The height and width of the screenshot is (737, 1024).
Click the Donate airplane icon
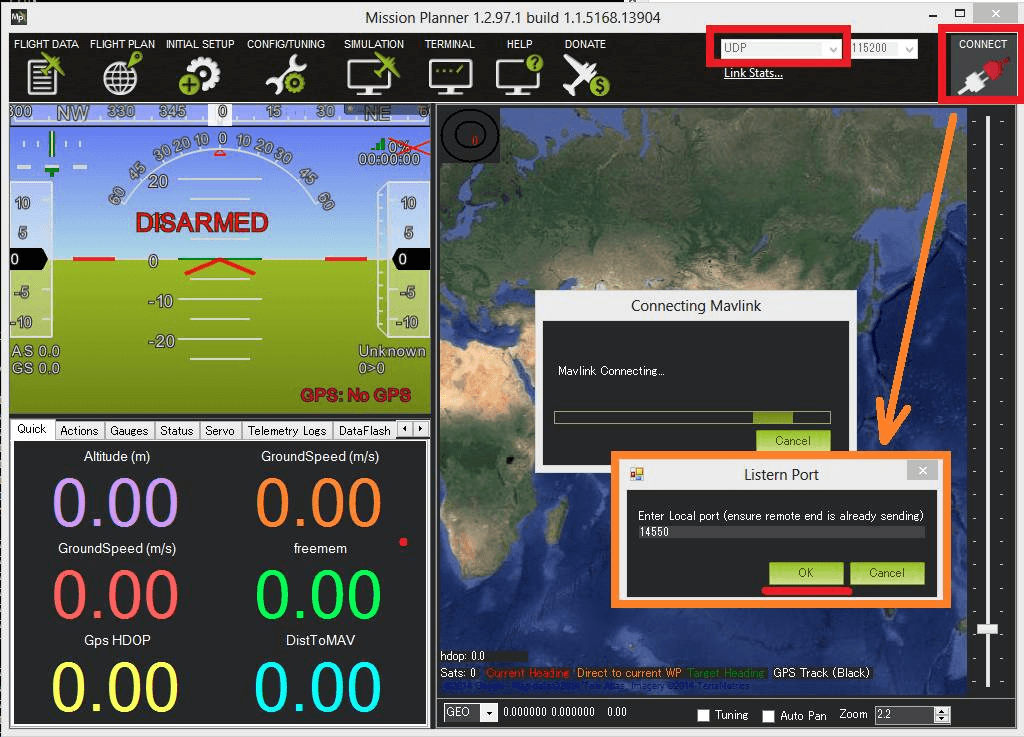[585, 72]
